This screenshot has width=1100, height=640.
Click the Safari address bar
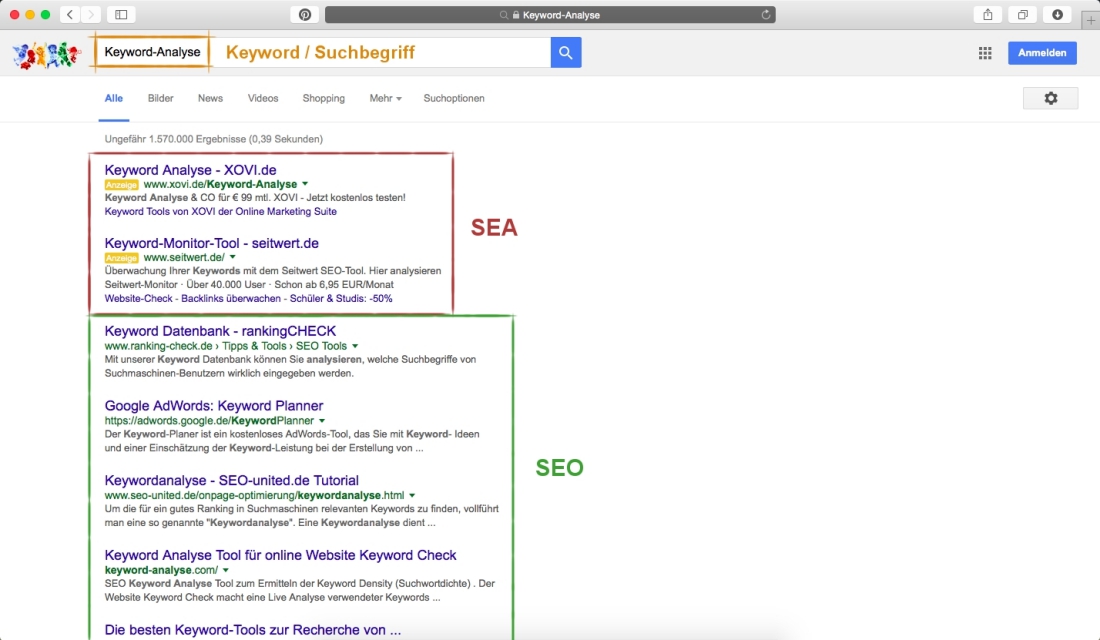tap(550, 14)
